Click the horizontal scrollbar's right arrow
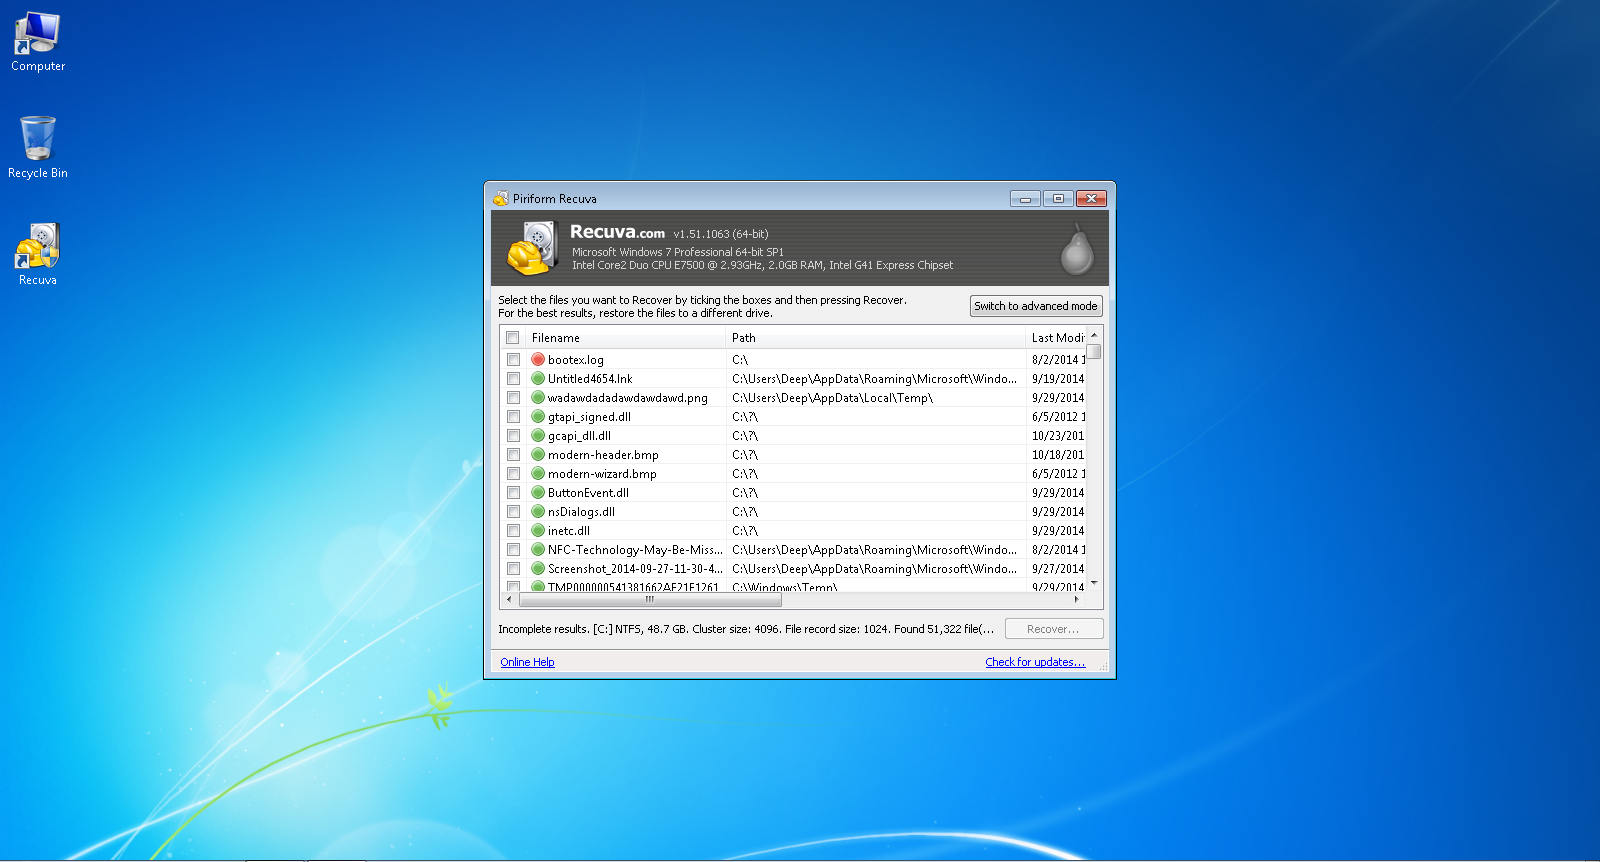The image size is (1600, 862). (1076, 599)
